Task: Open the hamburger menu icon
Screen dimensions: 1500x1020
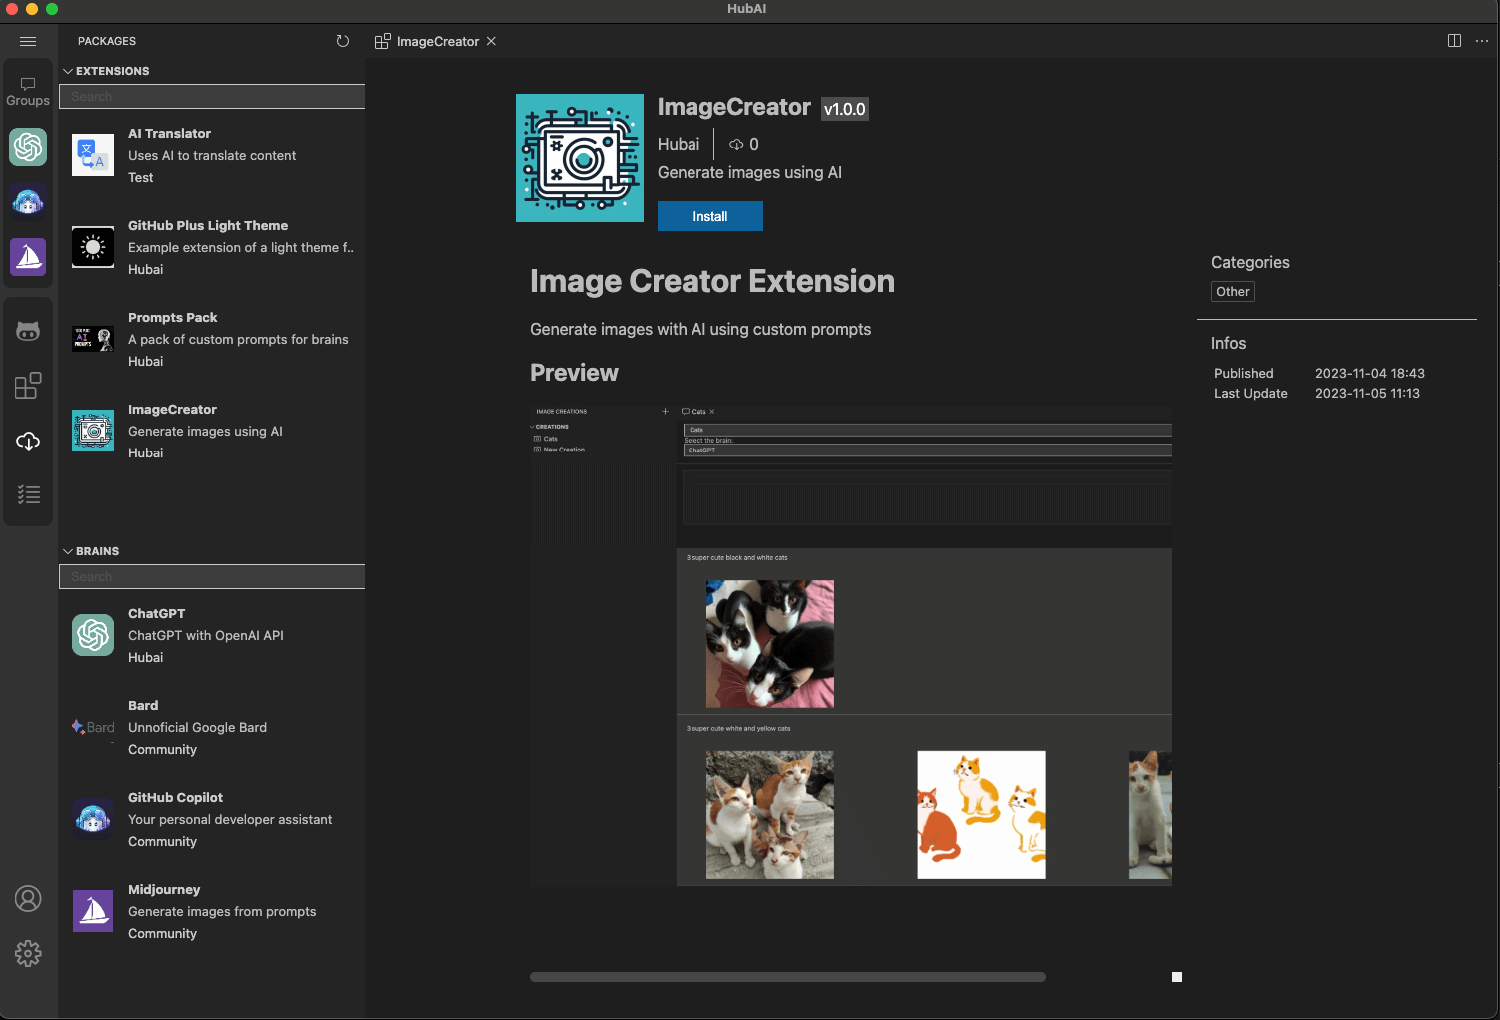Action: pos(28,41)
